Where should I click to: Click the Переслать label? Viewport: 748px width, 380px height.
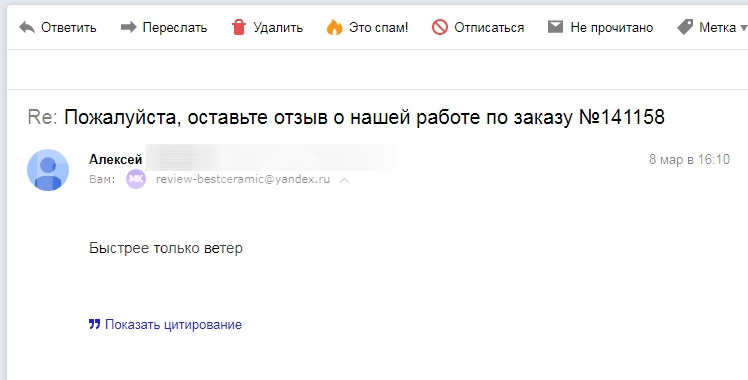(x=175, y=28)
